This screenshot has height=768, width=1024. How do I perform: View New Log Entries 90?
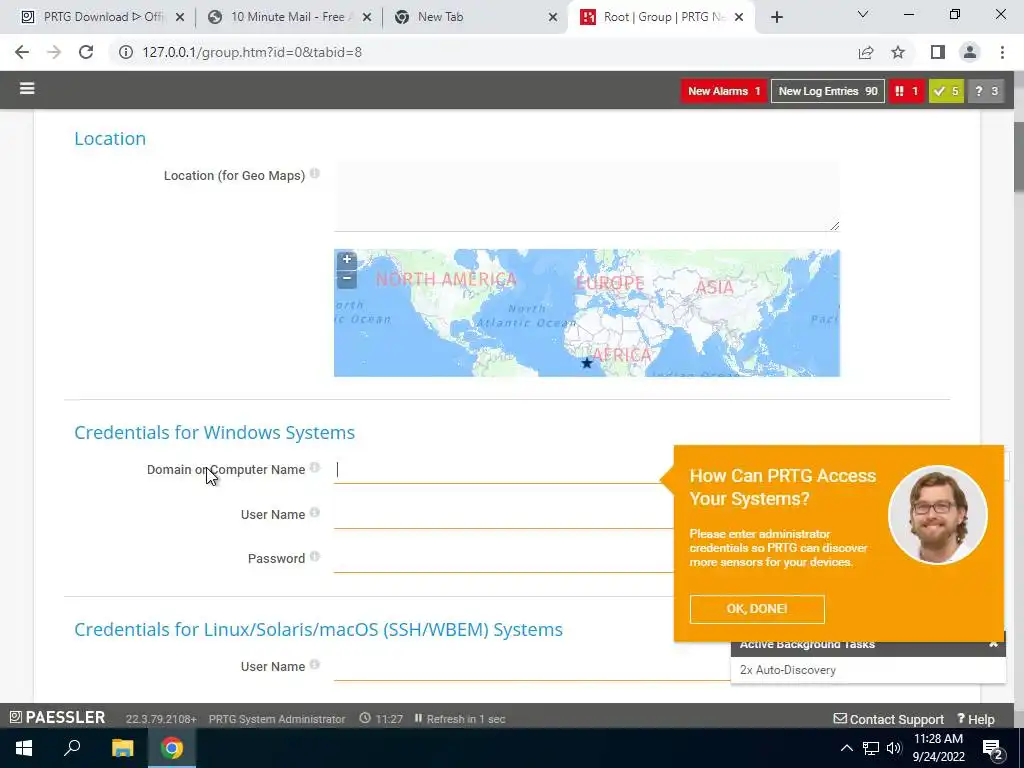pyautogui.click(x=827, y=91)
